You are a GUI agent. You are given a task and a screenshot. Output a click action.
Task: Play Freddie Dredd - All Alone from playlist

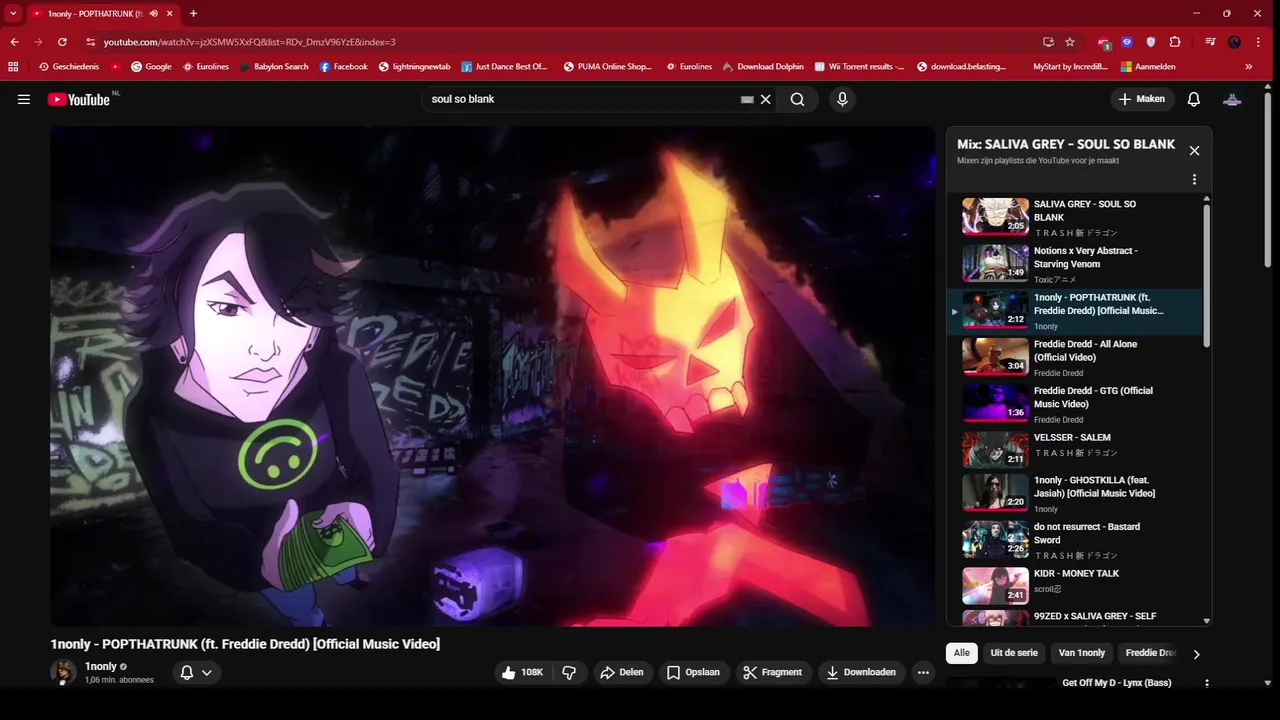coord(1074,357)
